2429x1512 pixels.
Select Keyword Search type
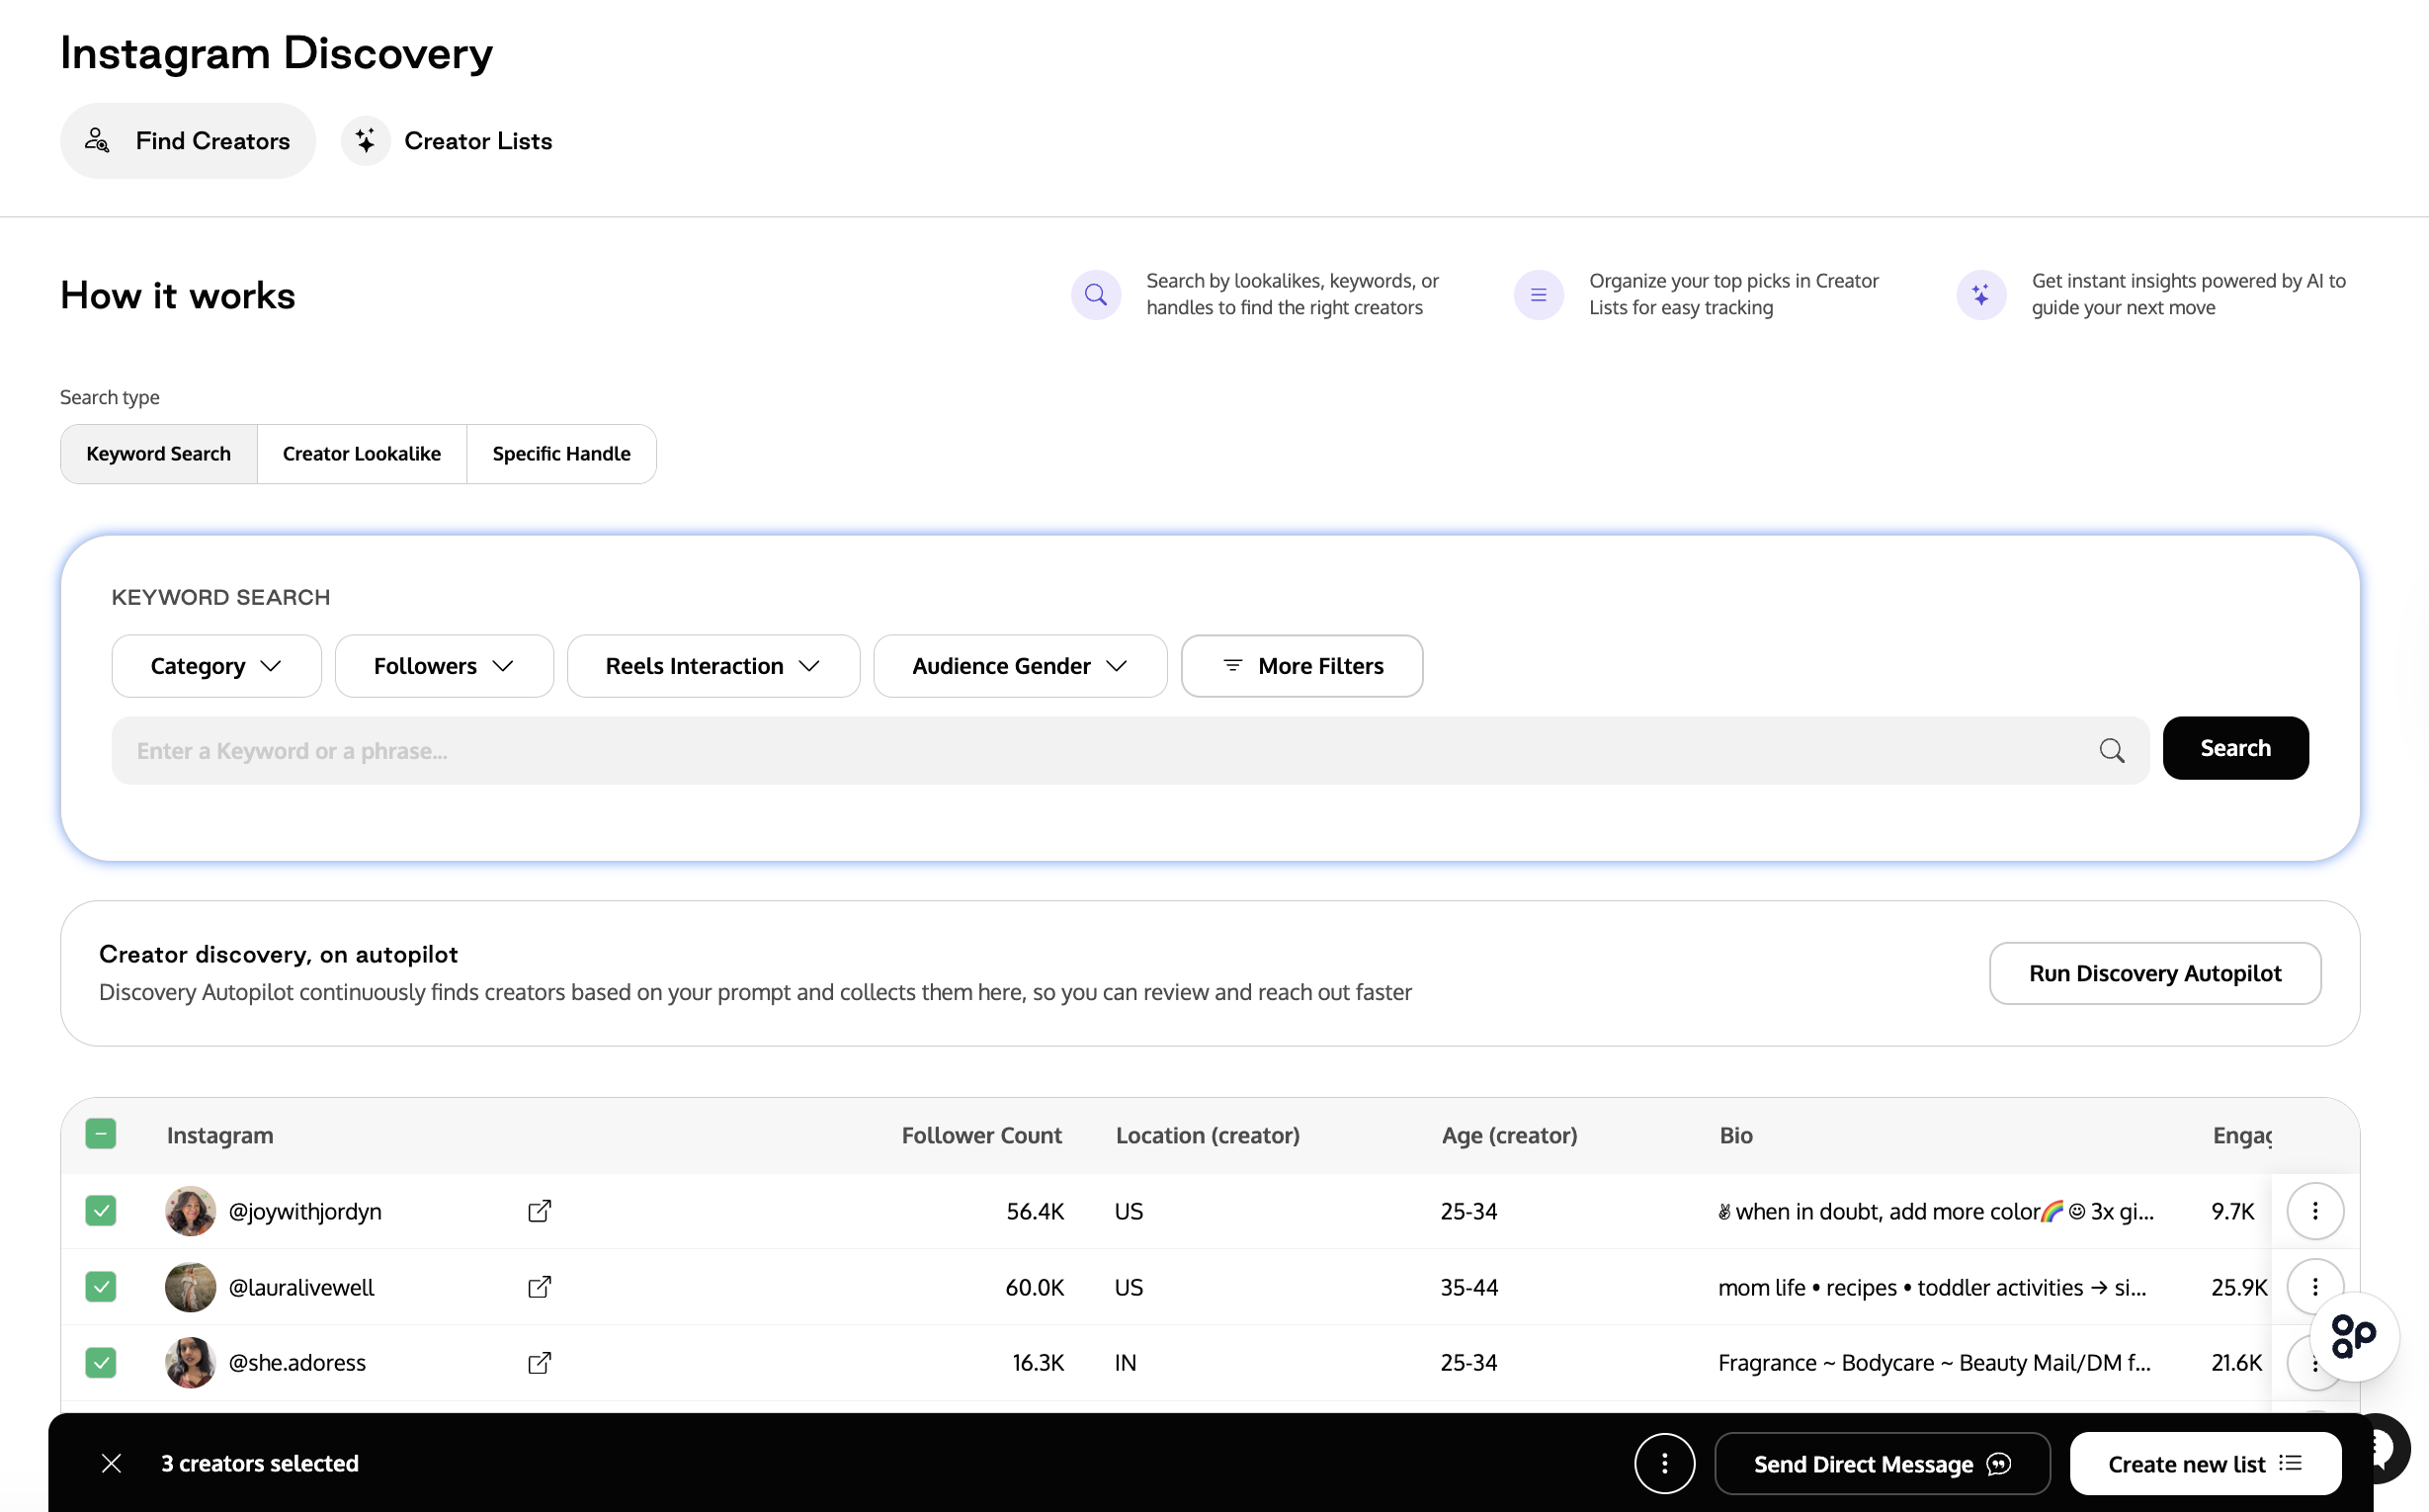click(x=159, y=454)
